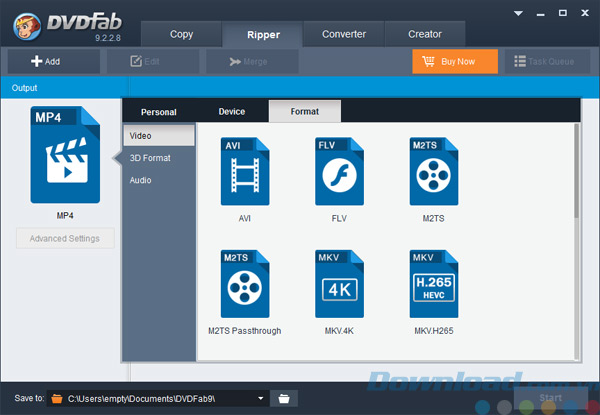Click the Save to path field
The image size is (600, 415).
coord(158,399)
